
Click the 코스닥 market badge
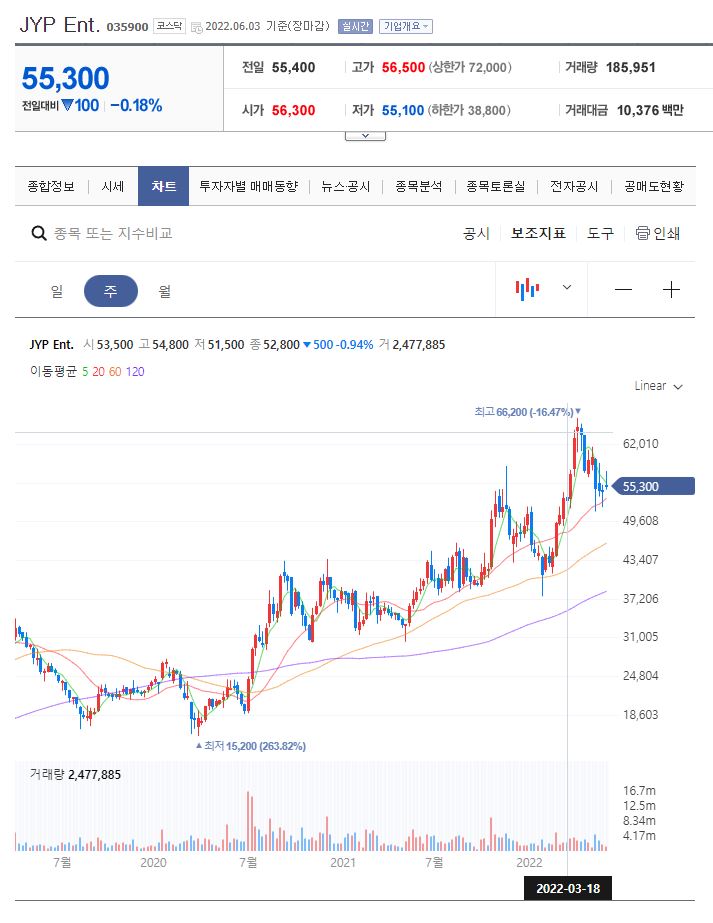169,26
